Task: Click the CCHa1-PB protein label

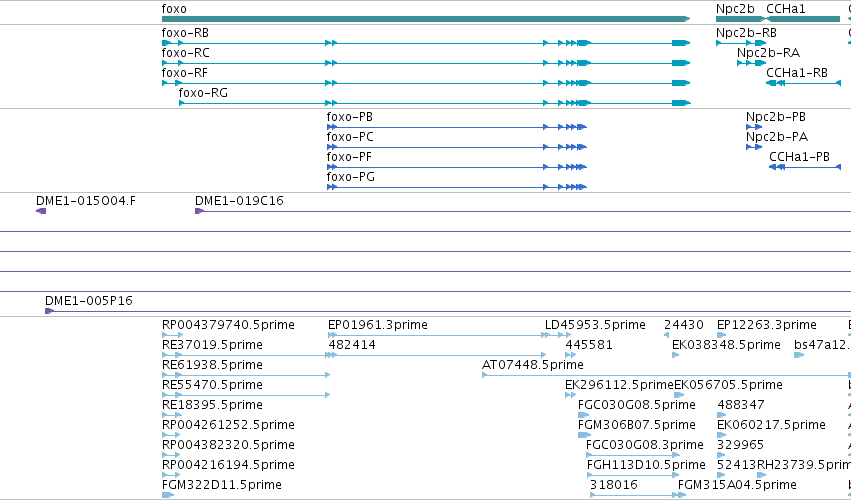Action: pos(799,157)
